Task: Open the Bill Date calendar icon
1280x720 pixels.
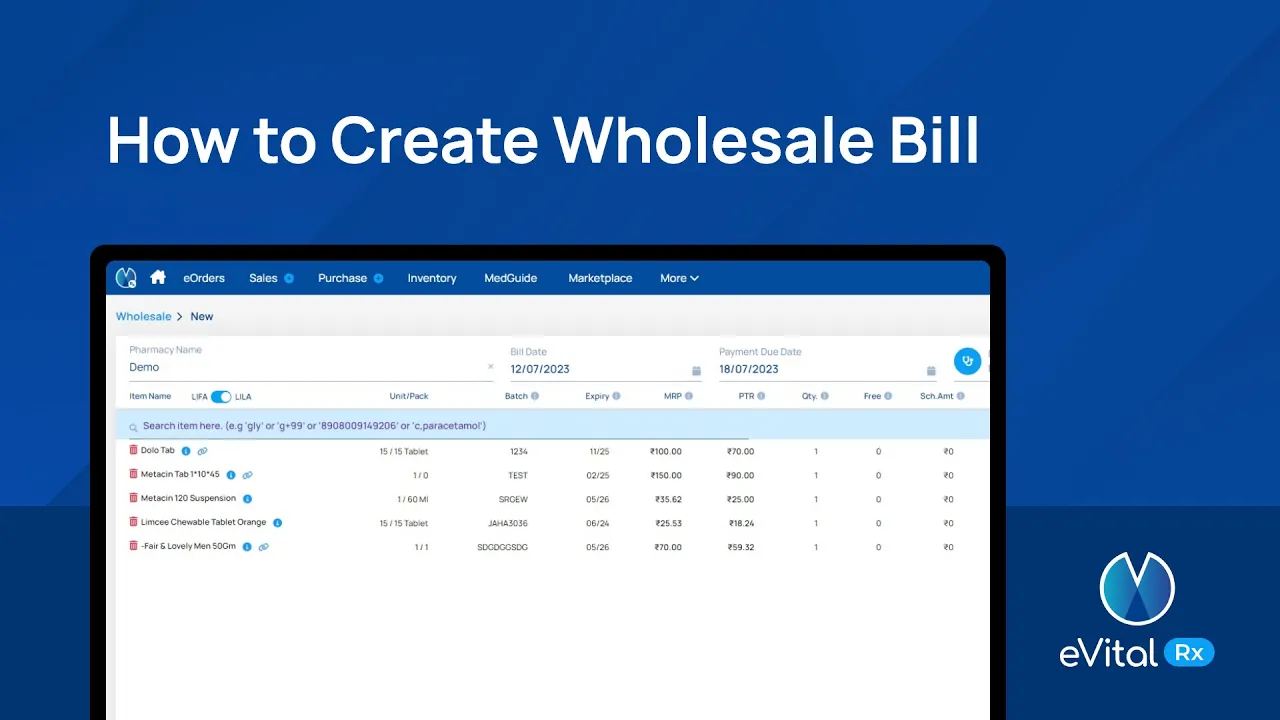Action: (x=697, y=370)
